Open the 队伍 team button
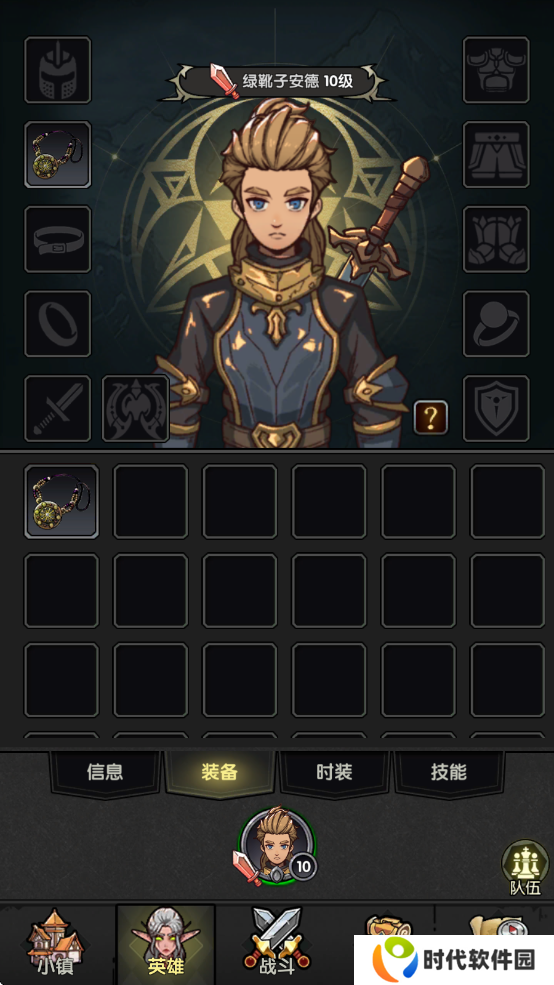The height and width of the screenshot is (985, 554). tap(525, 869)
